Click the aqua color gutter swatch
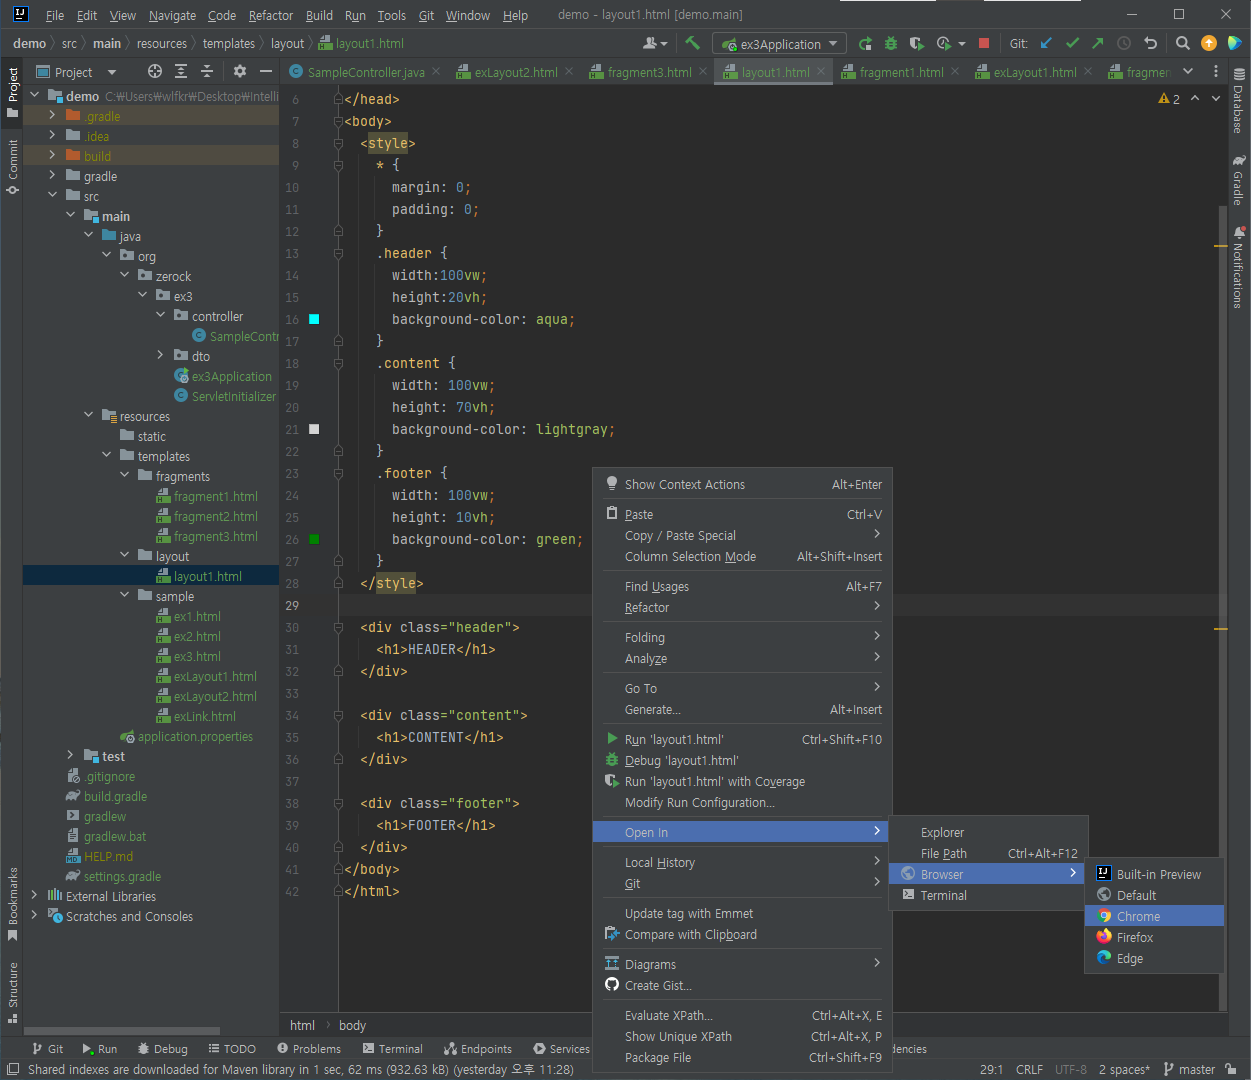Screen dimensions: 1251x1080 pos(314,319)
